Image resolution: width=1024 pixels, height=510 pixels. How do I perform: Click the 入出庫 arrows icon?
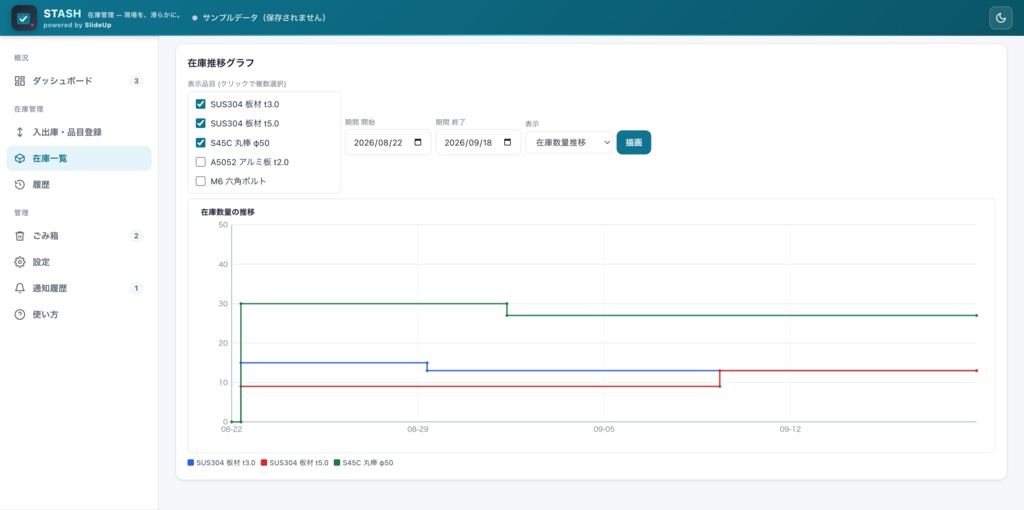(x=20, y=132)
